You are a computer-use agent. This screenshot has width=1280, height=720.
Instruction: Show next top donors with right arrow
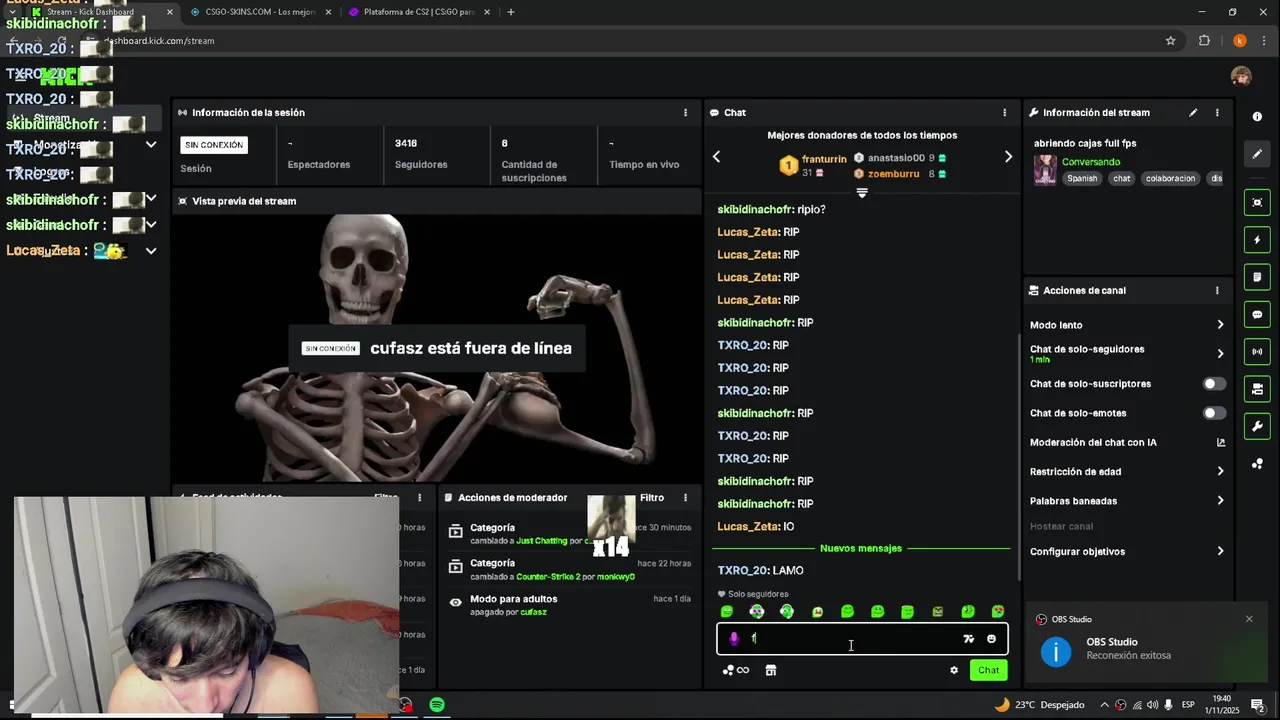(x=1008, y=157)
